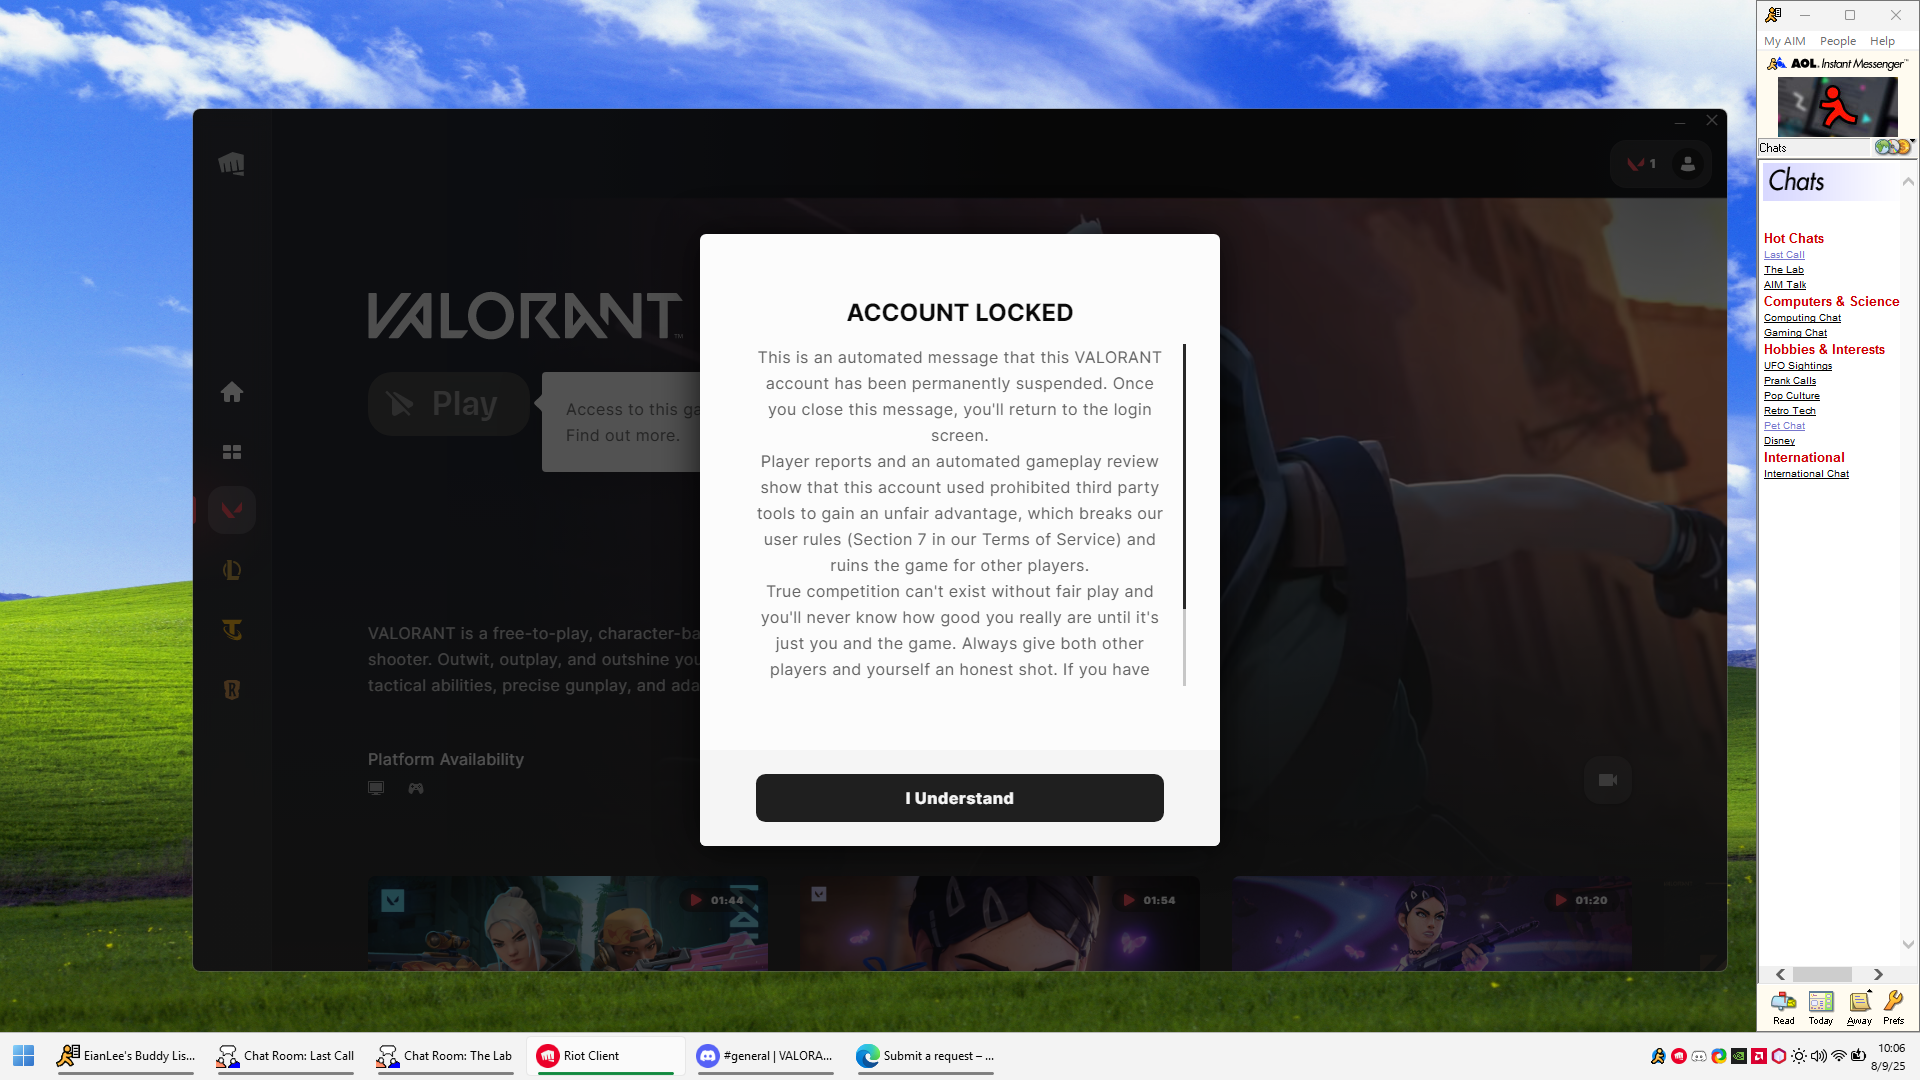Image resolution: width=1920 pixels, height=1080 pixels.
Task: Open the AIM Today icon
Action: coord(1820,1003)
